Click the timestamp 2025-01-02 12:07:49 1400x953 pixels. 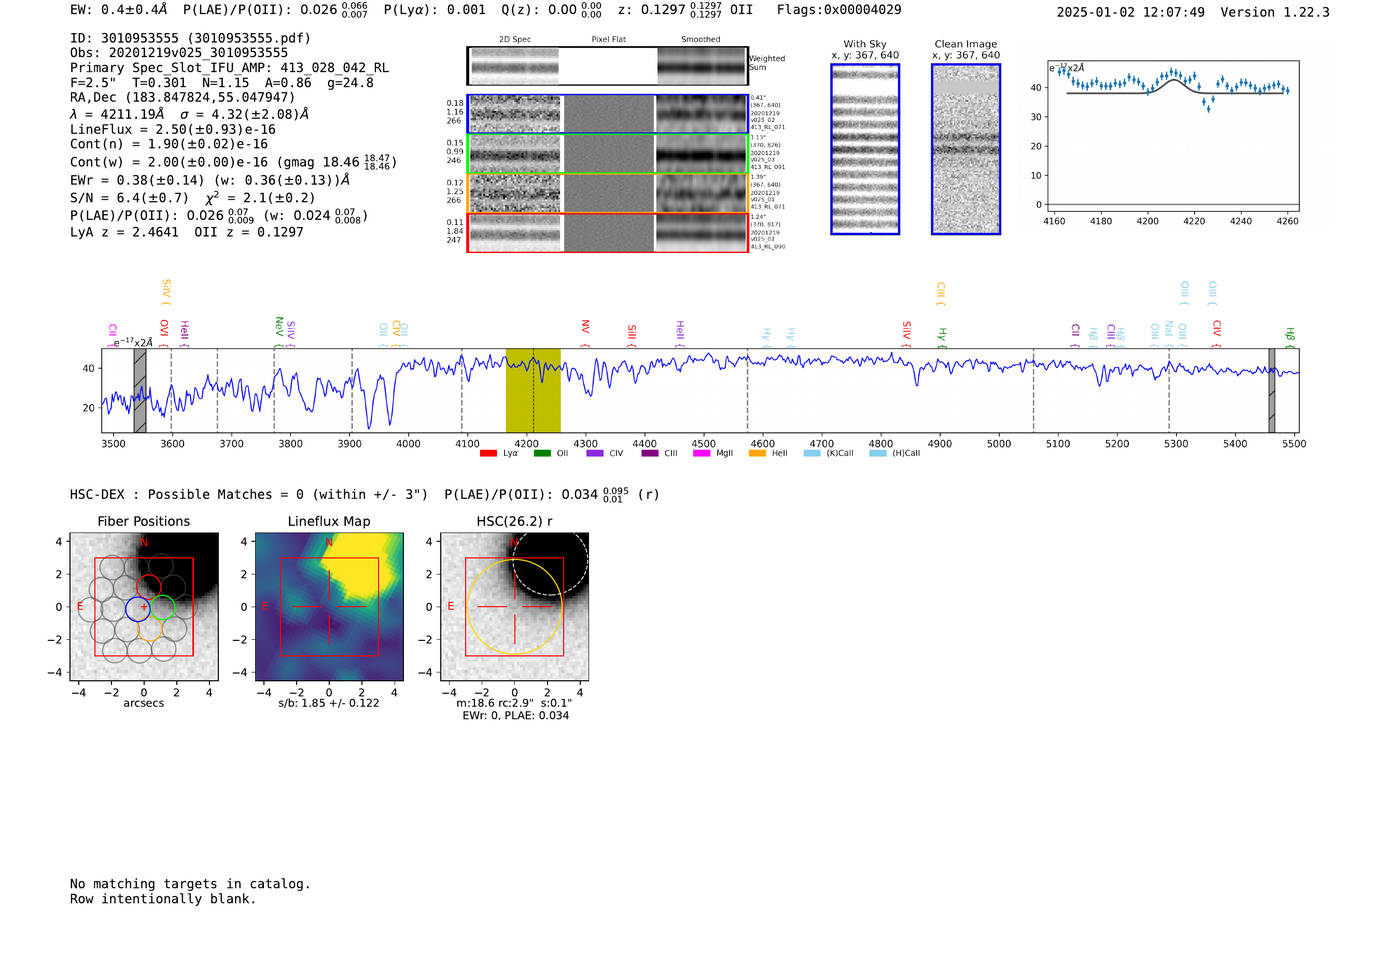pyautogui.click(x=1130, y=12)
